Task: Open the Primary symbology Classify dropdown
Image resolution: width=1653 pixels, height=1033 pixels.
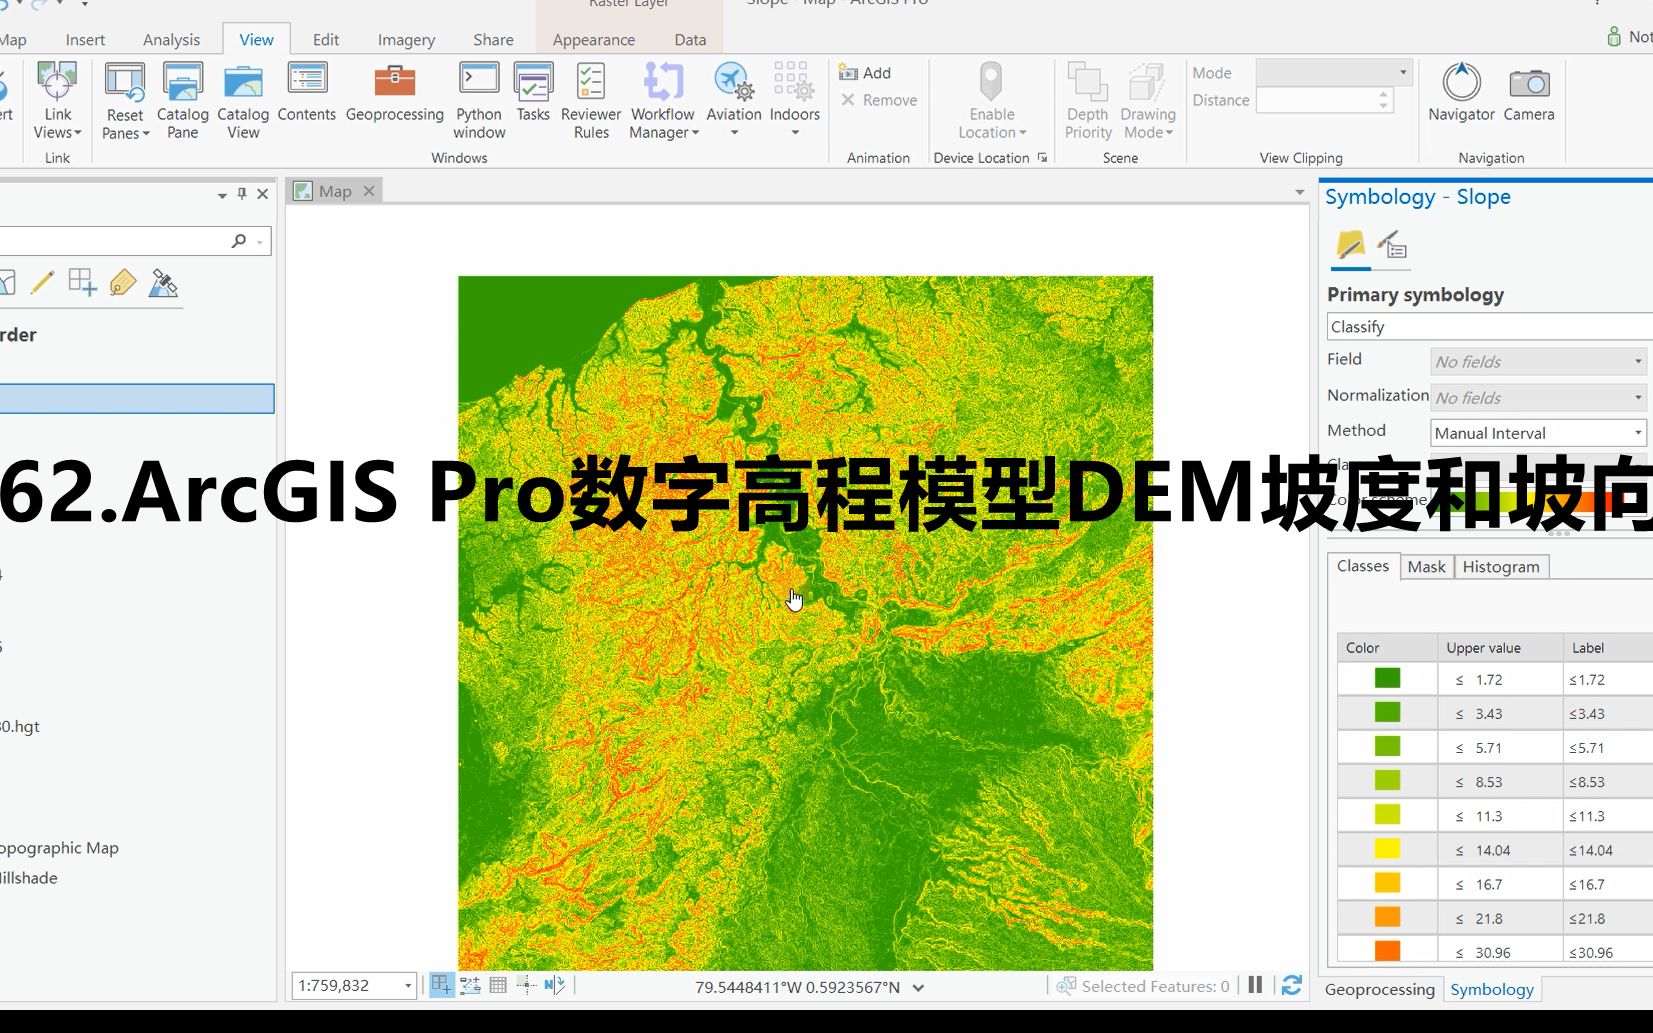Action: click(1490, 327)
